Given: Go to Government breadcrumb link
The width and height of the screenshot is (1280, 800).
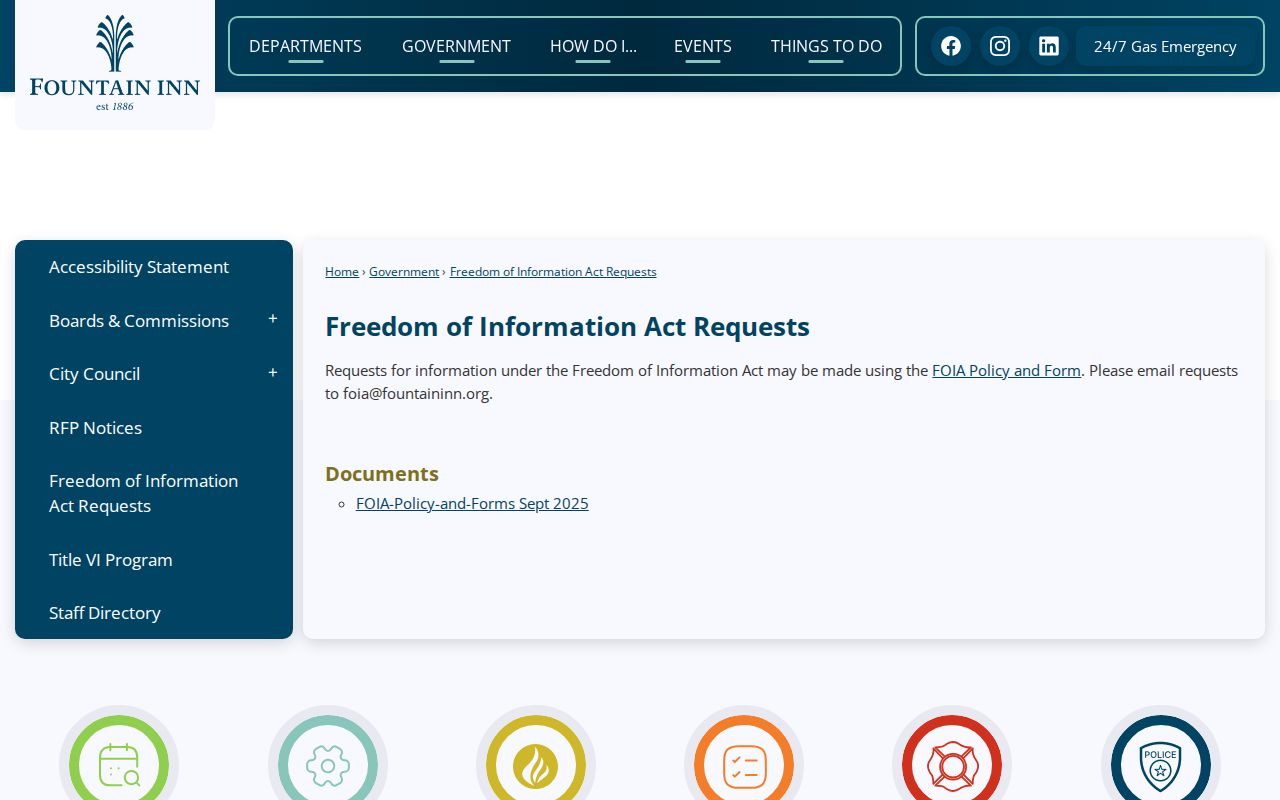Looking at the screenshot, I should pyautogui.click(x=404, y=272).
